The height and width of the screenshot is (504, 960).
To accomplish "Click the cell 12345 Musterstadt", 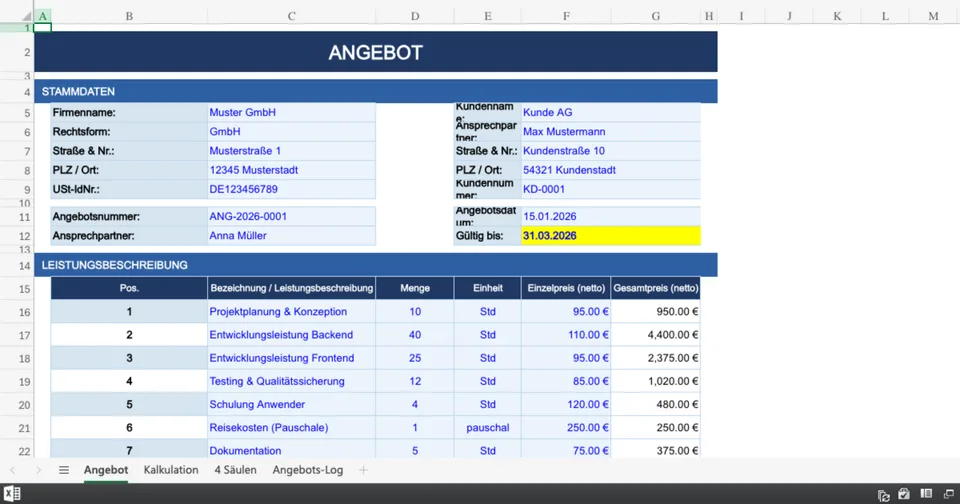I will 291,170.
